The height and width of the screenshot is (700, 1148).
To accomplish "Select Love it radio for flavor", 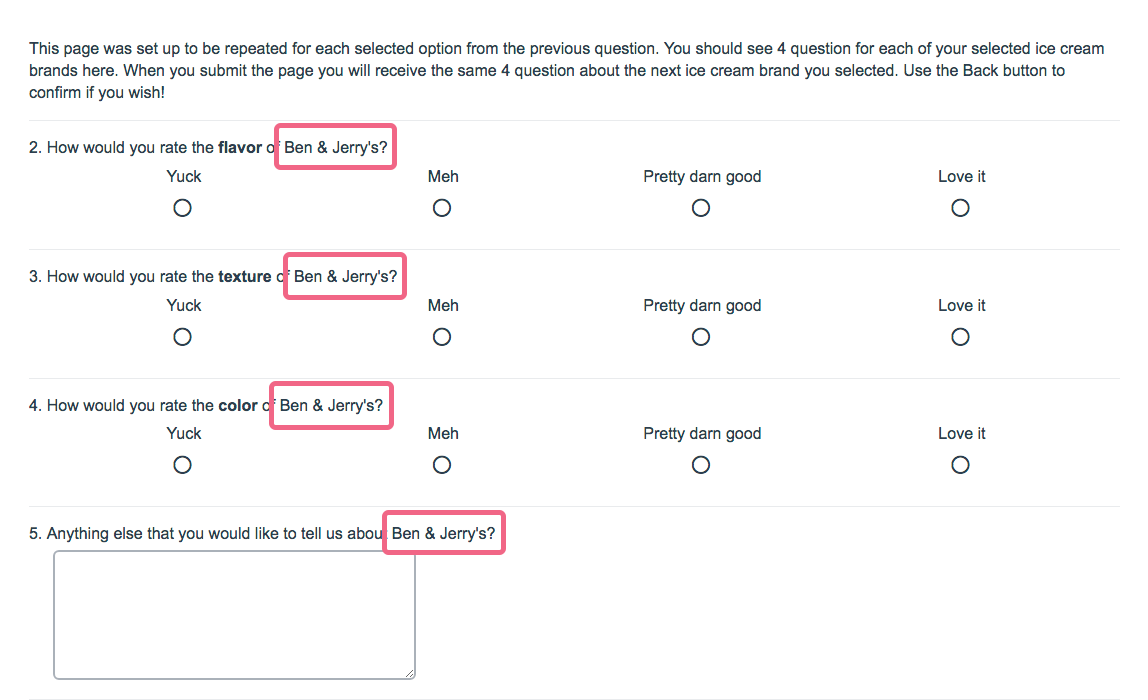I will (960, 208).
